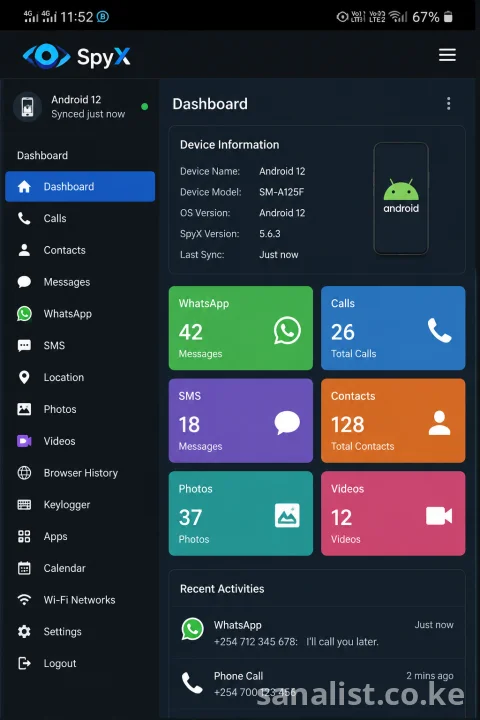Select Keylogger in the sidebar
This screenshot has height=720, width=480.
[80, 504]
